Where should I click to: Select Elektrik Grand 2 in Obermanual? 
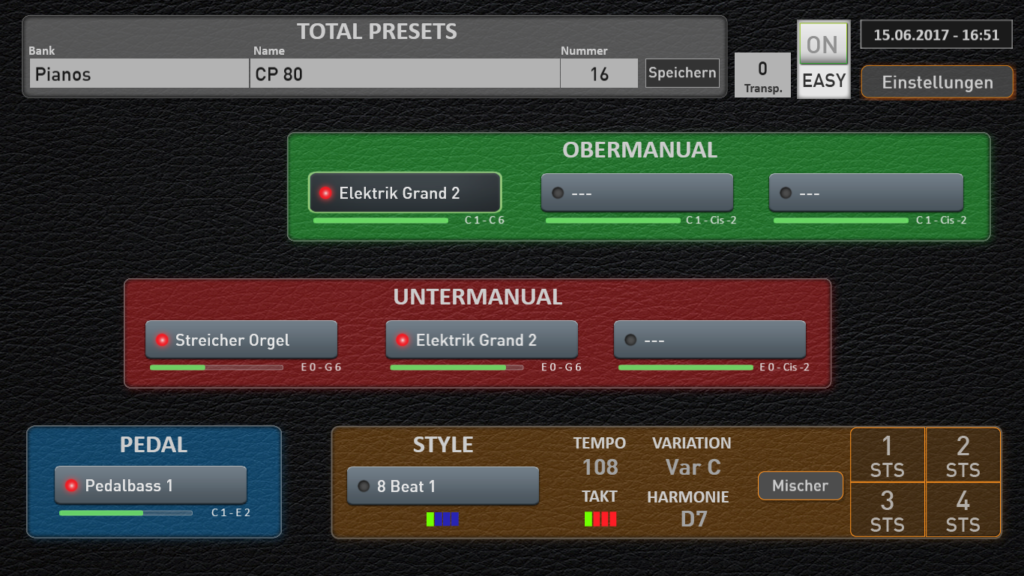pyautogui.click(x=405, y=193)
